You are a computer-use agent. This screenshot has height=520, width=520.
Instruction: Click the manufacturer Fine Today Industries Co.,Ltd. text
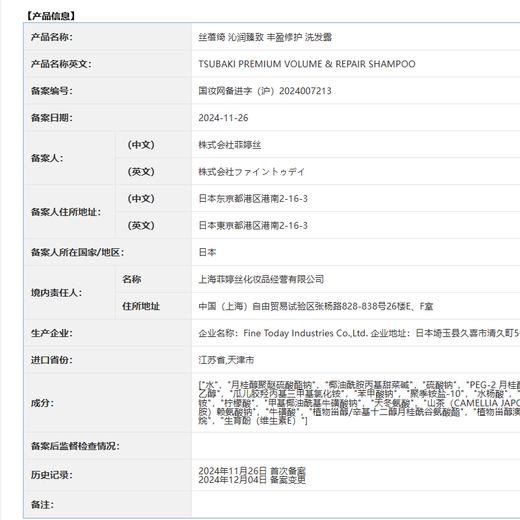pos(305,333)
